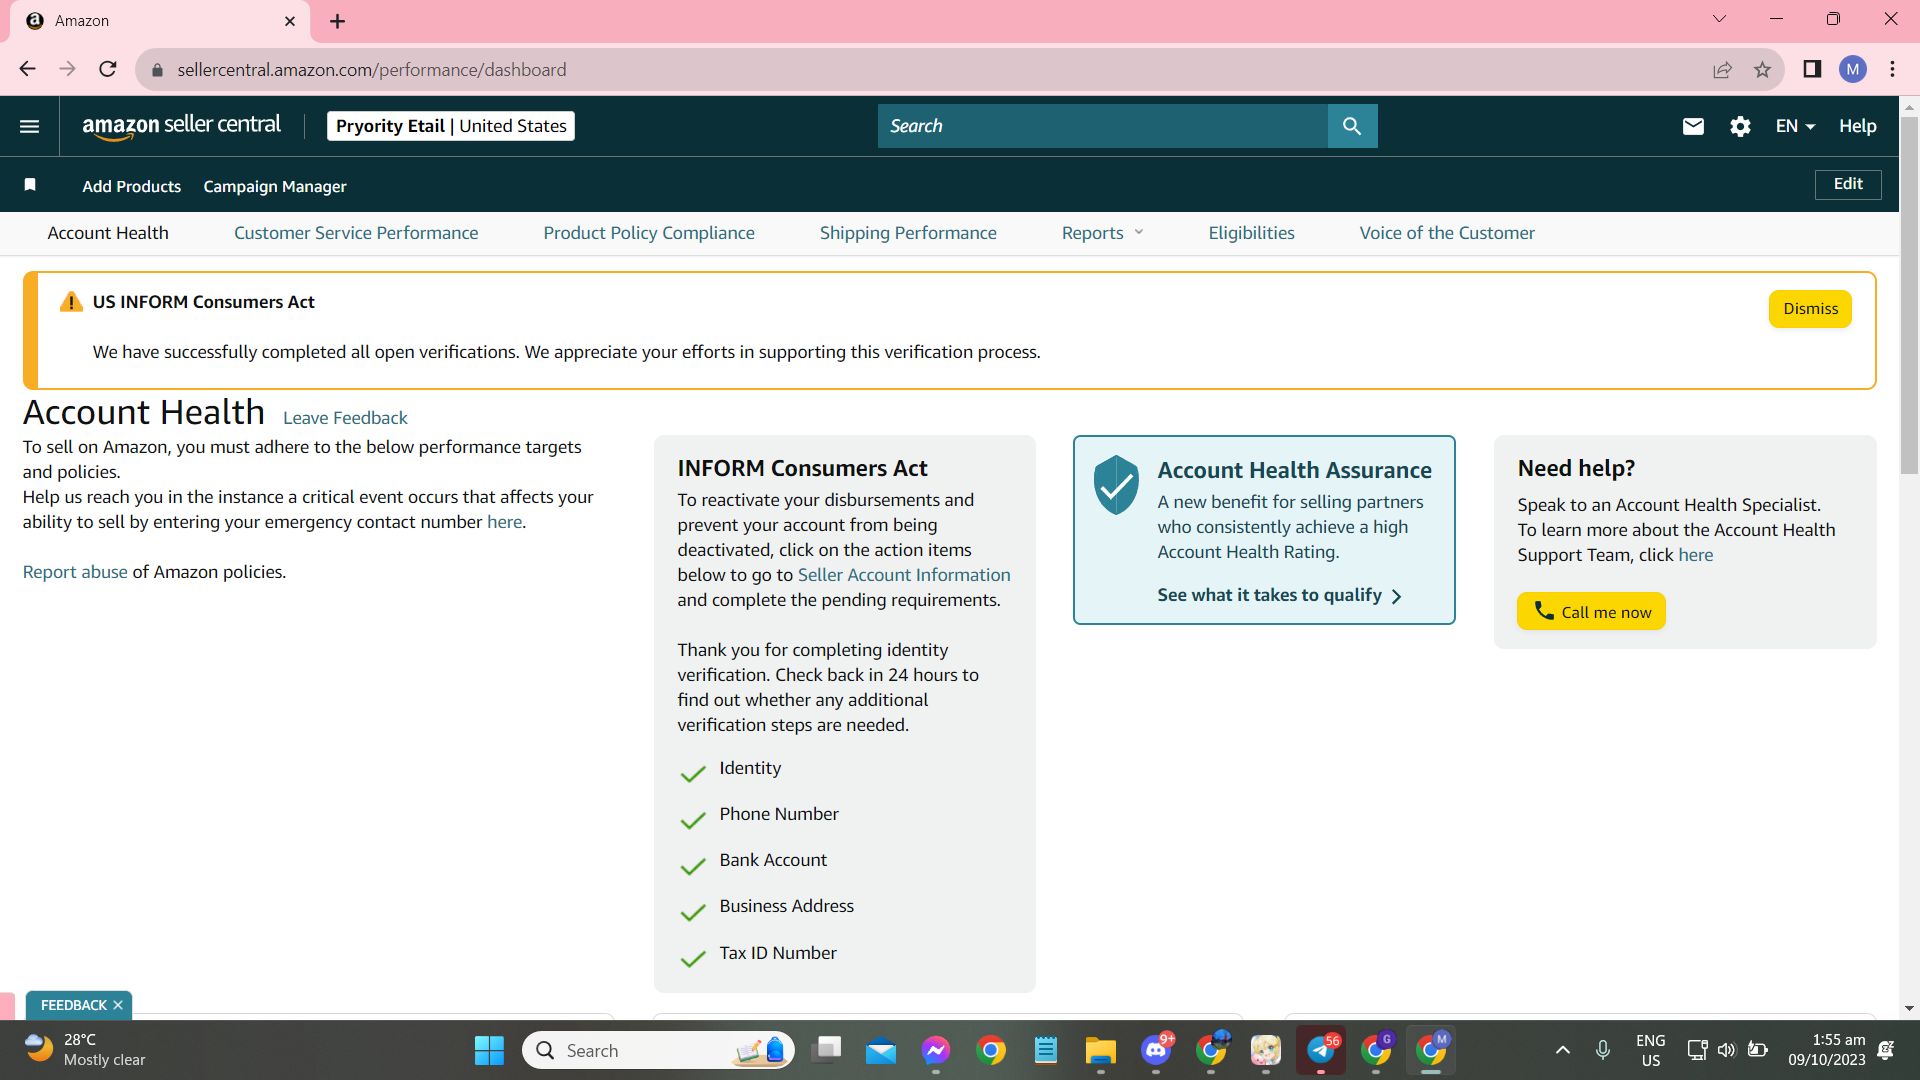This screenshot has width=1920, height=1080.
Task: Close the Amazon browser tab
Action: tap(290, 21)
